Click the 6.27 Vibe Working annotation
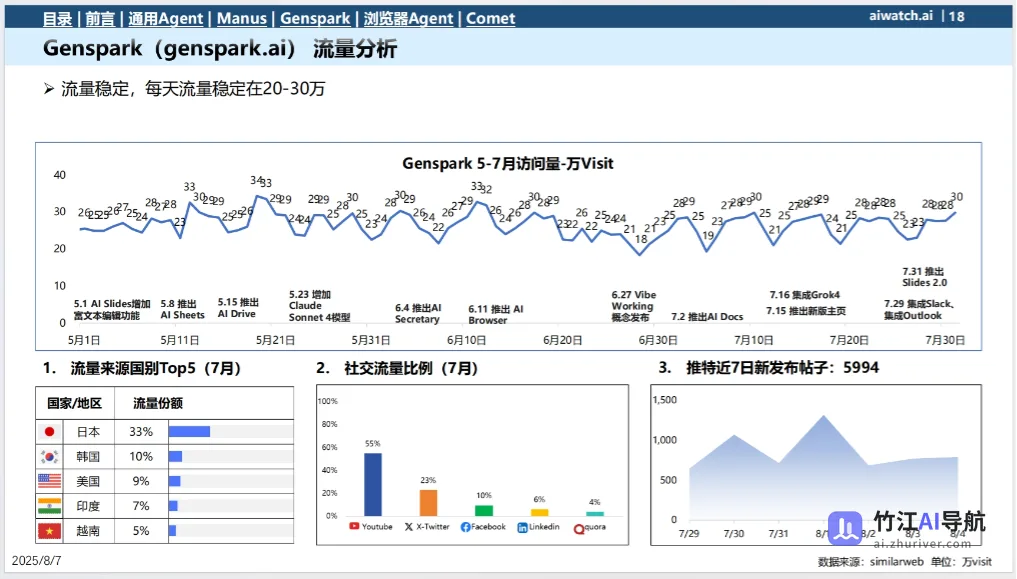 coord(634,306)
